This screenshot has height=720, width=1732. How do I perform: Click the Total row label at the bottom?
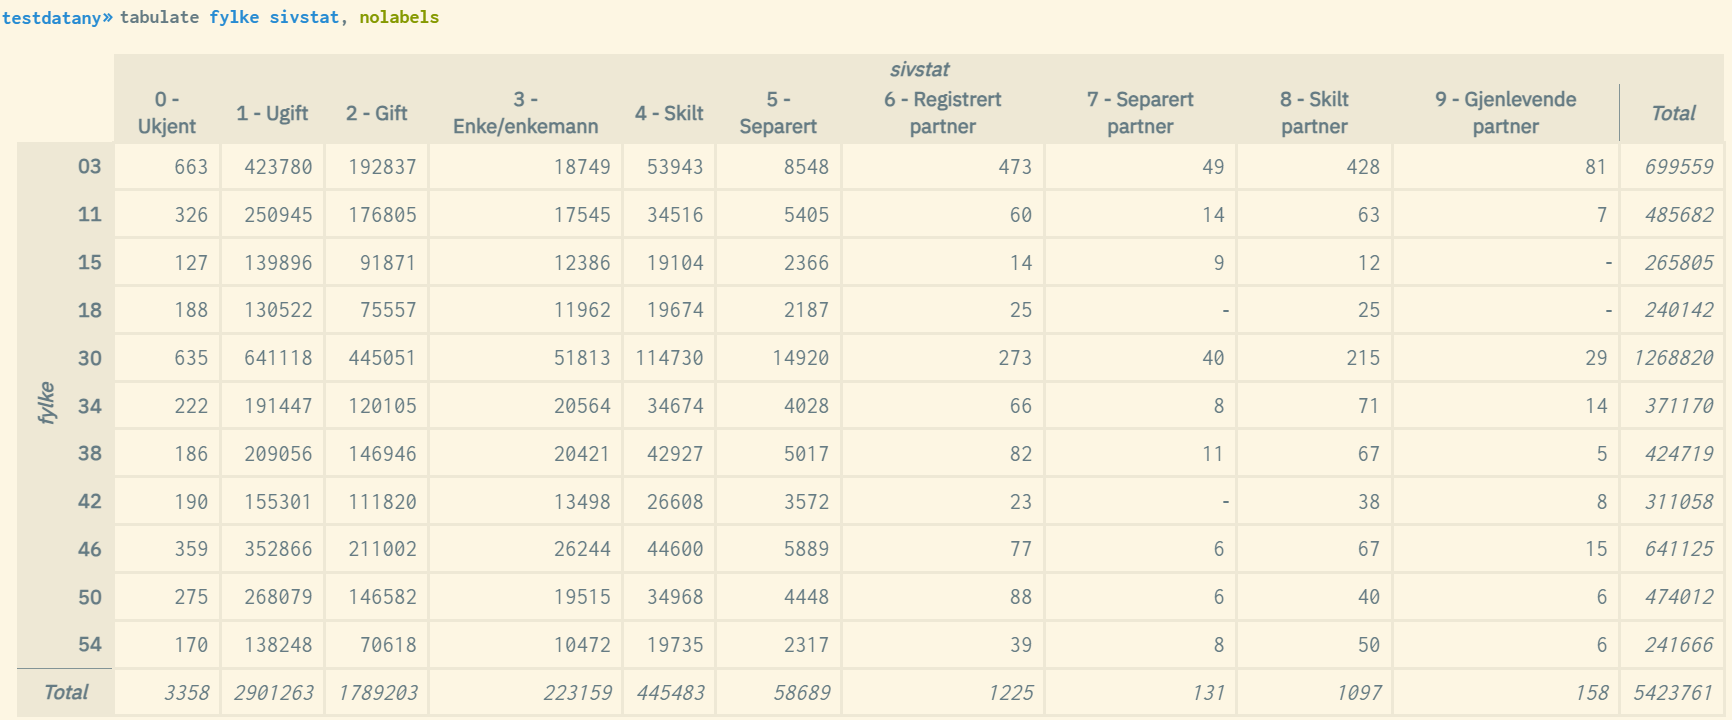coord(66,692)
